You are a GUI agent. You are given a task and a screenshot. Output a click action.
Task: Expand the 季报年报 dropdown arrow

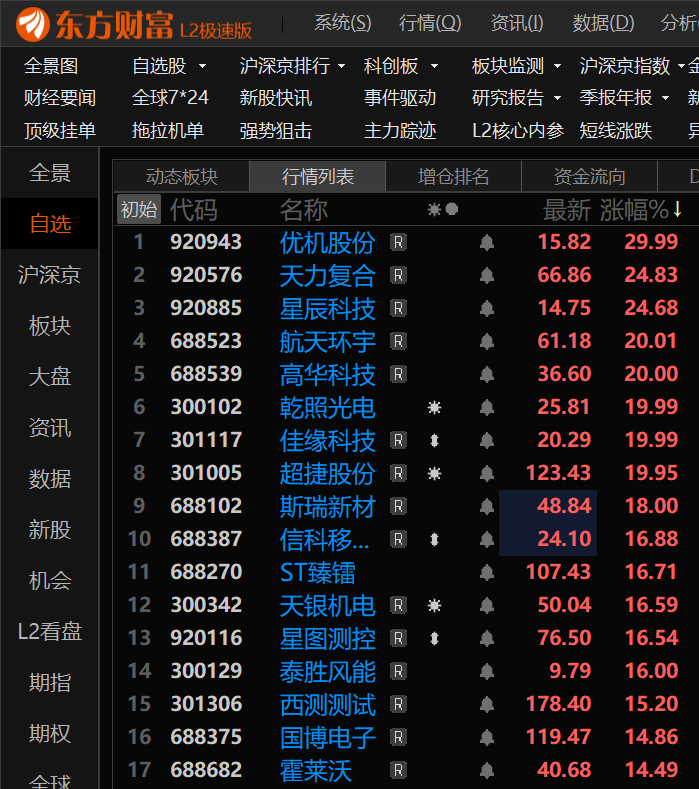[665, 98]
